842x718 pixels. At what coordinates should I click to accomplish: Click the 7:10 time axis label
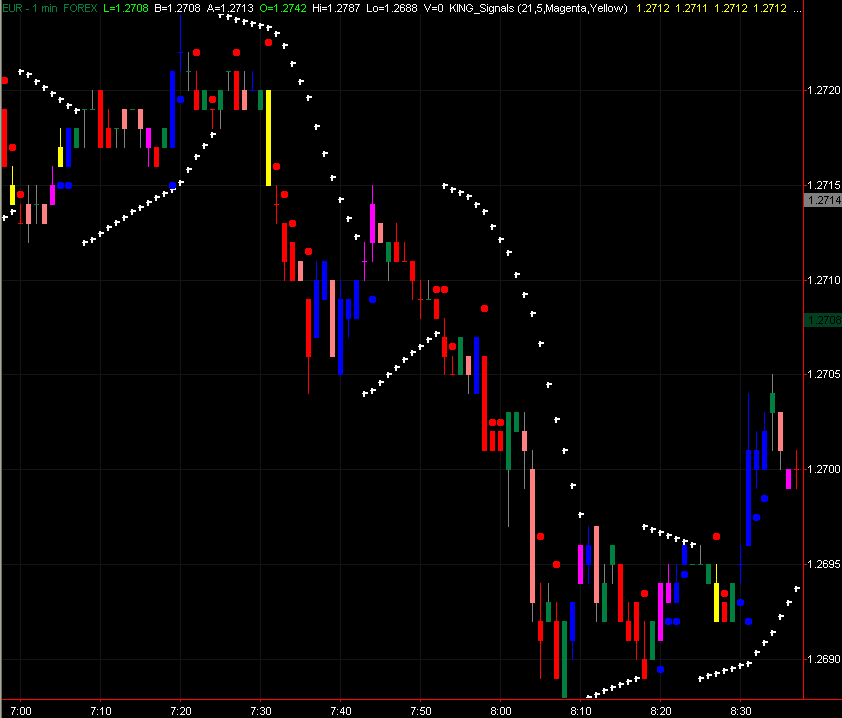tap(101, 711)
